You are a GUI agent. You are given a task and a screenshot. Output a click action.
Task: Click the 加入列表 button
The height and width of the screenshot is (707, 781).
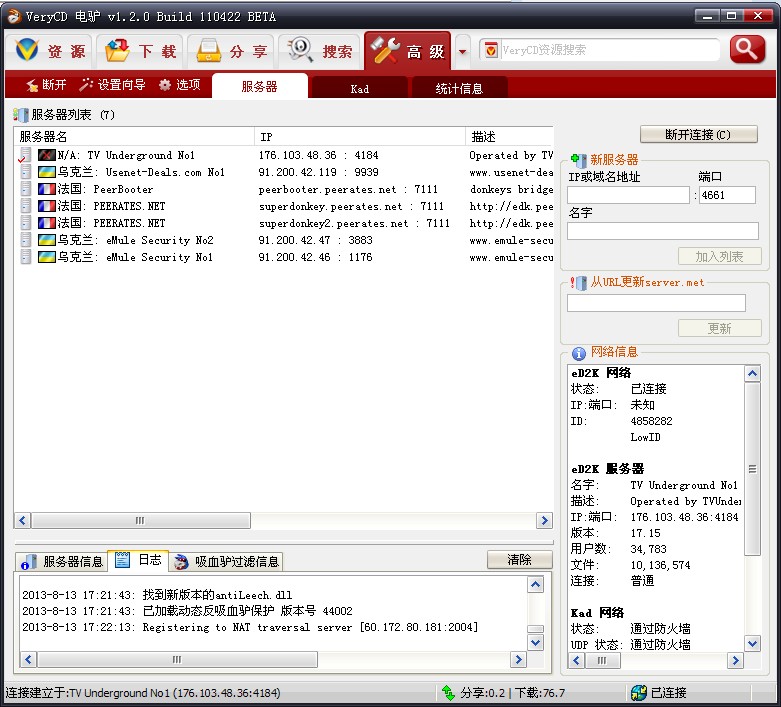(x=719, y=257)
